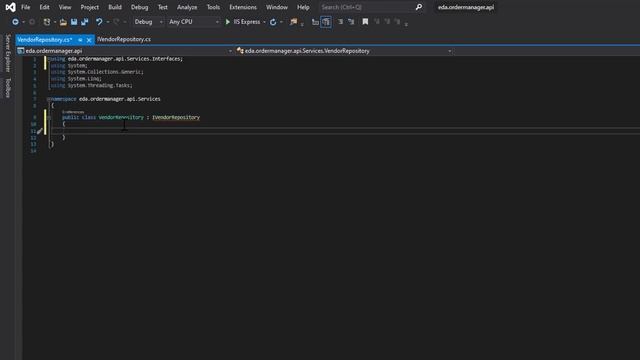Click the Visual Studio logo icon

pos(11,7)
